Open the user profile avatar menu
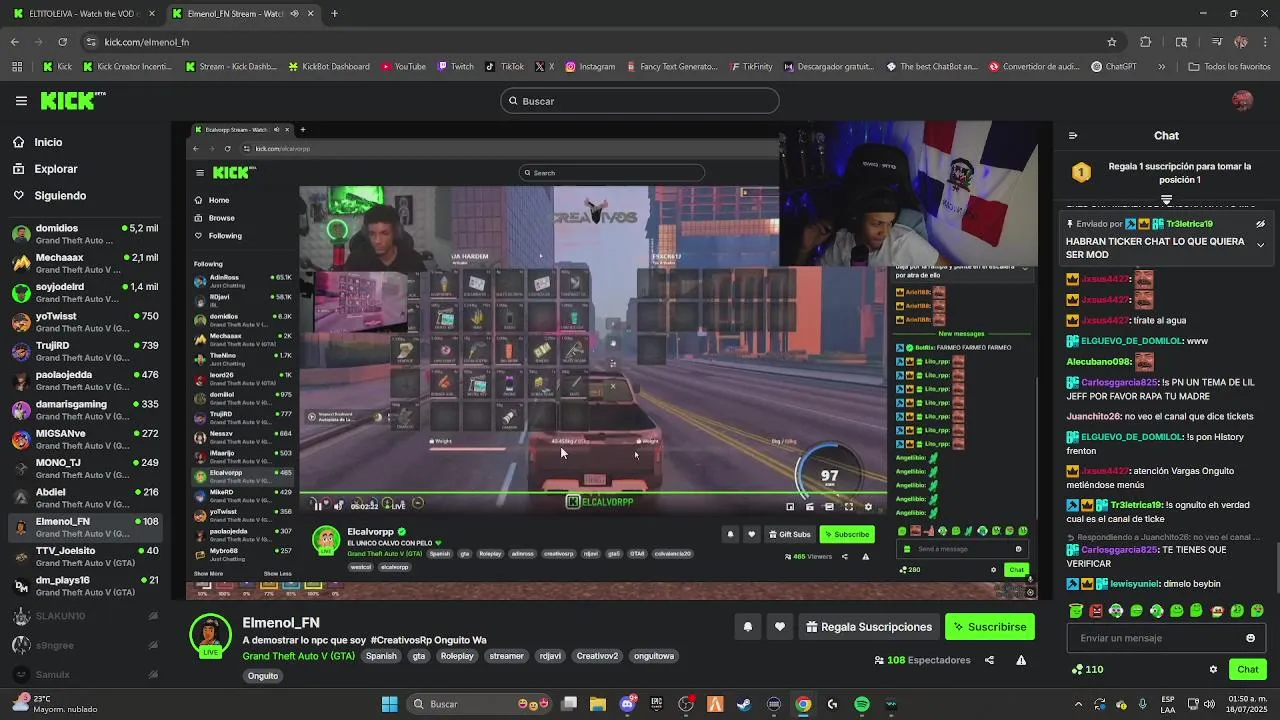 [1242, 101]
